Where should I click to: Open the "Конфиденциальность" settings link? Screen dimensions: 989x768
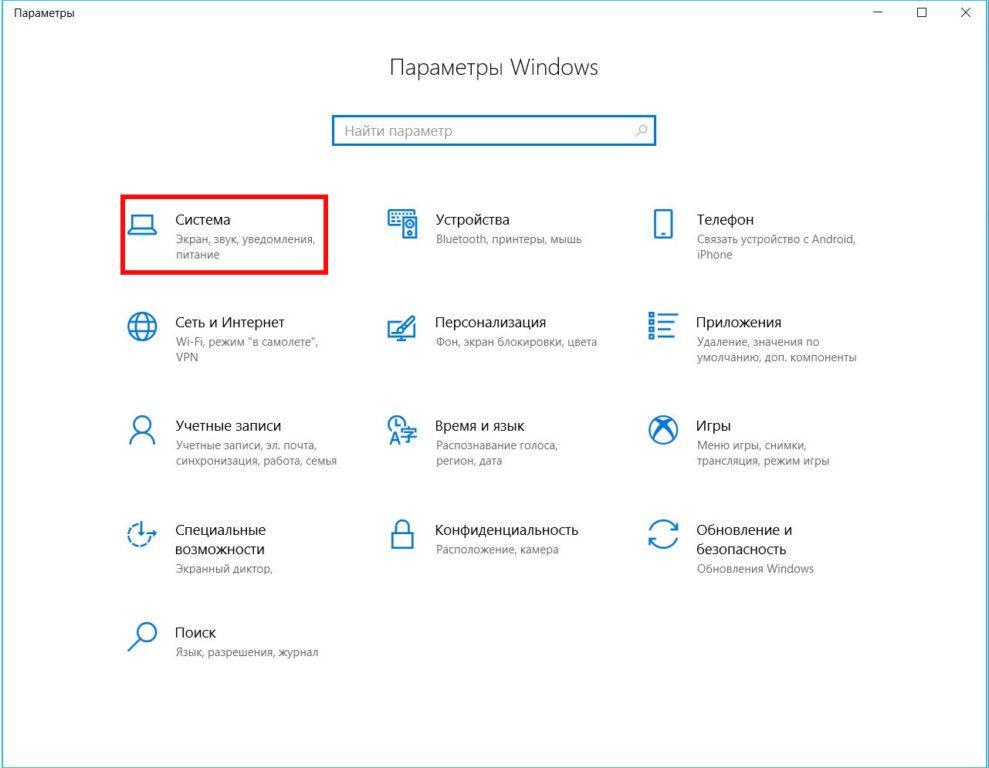[506, 530]
